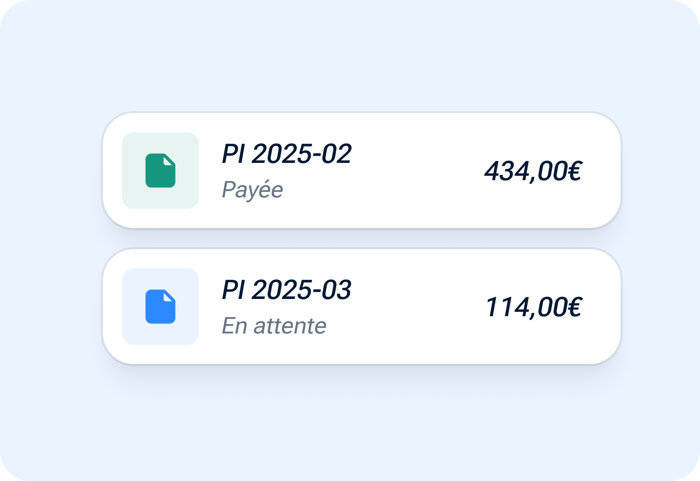The image size is (700, 481).
Task: Select the light blue icon tile
Action: click(160, 306)
